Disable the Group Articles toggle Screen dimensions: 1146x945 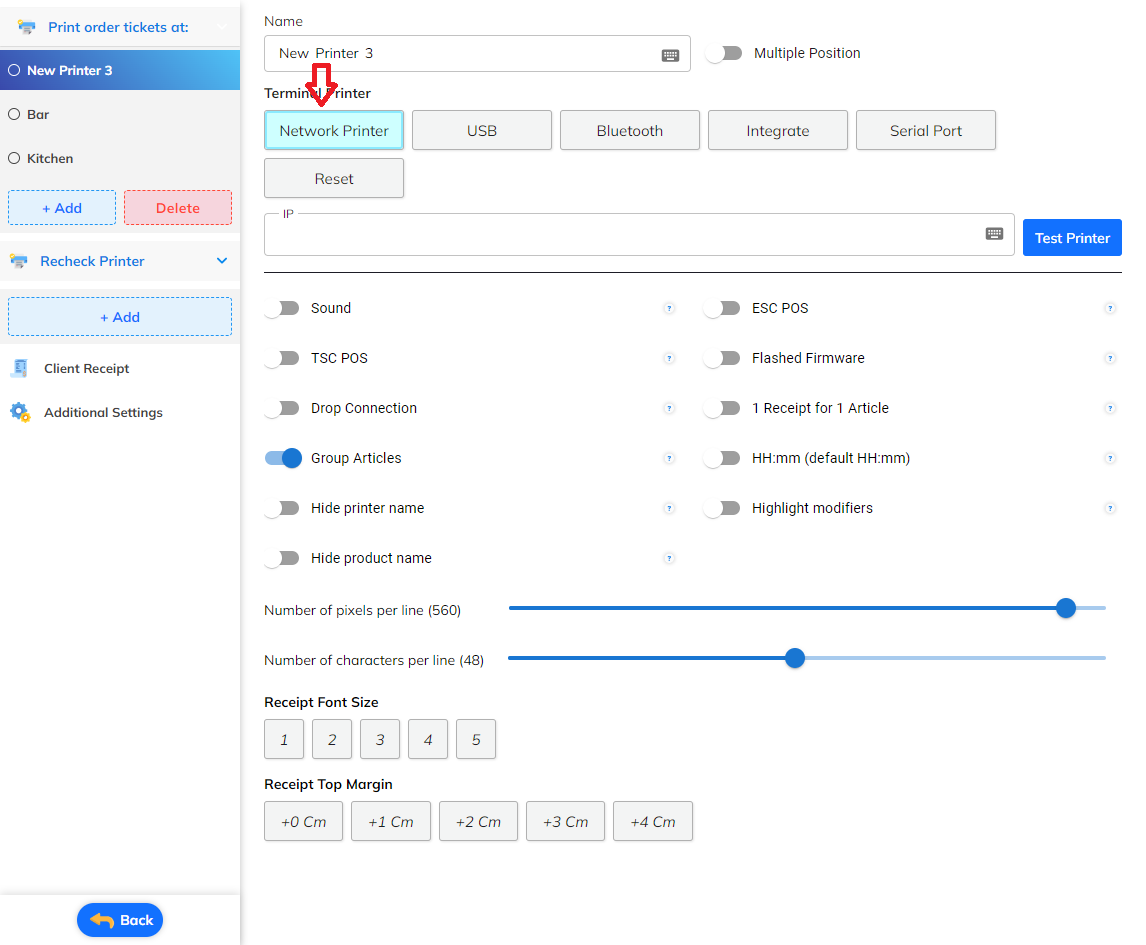(x=283, y=458)
